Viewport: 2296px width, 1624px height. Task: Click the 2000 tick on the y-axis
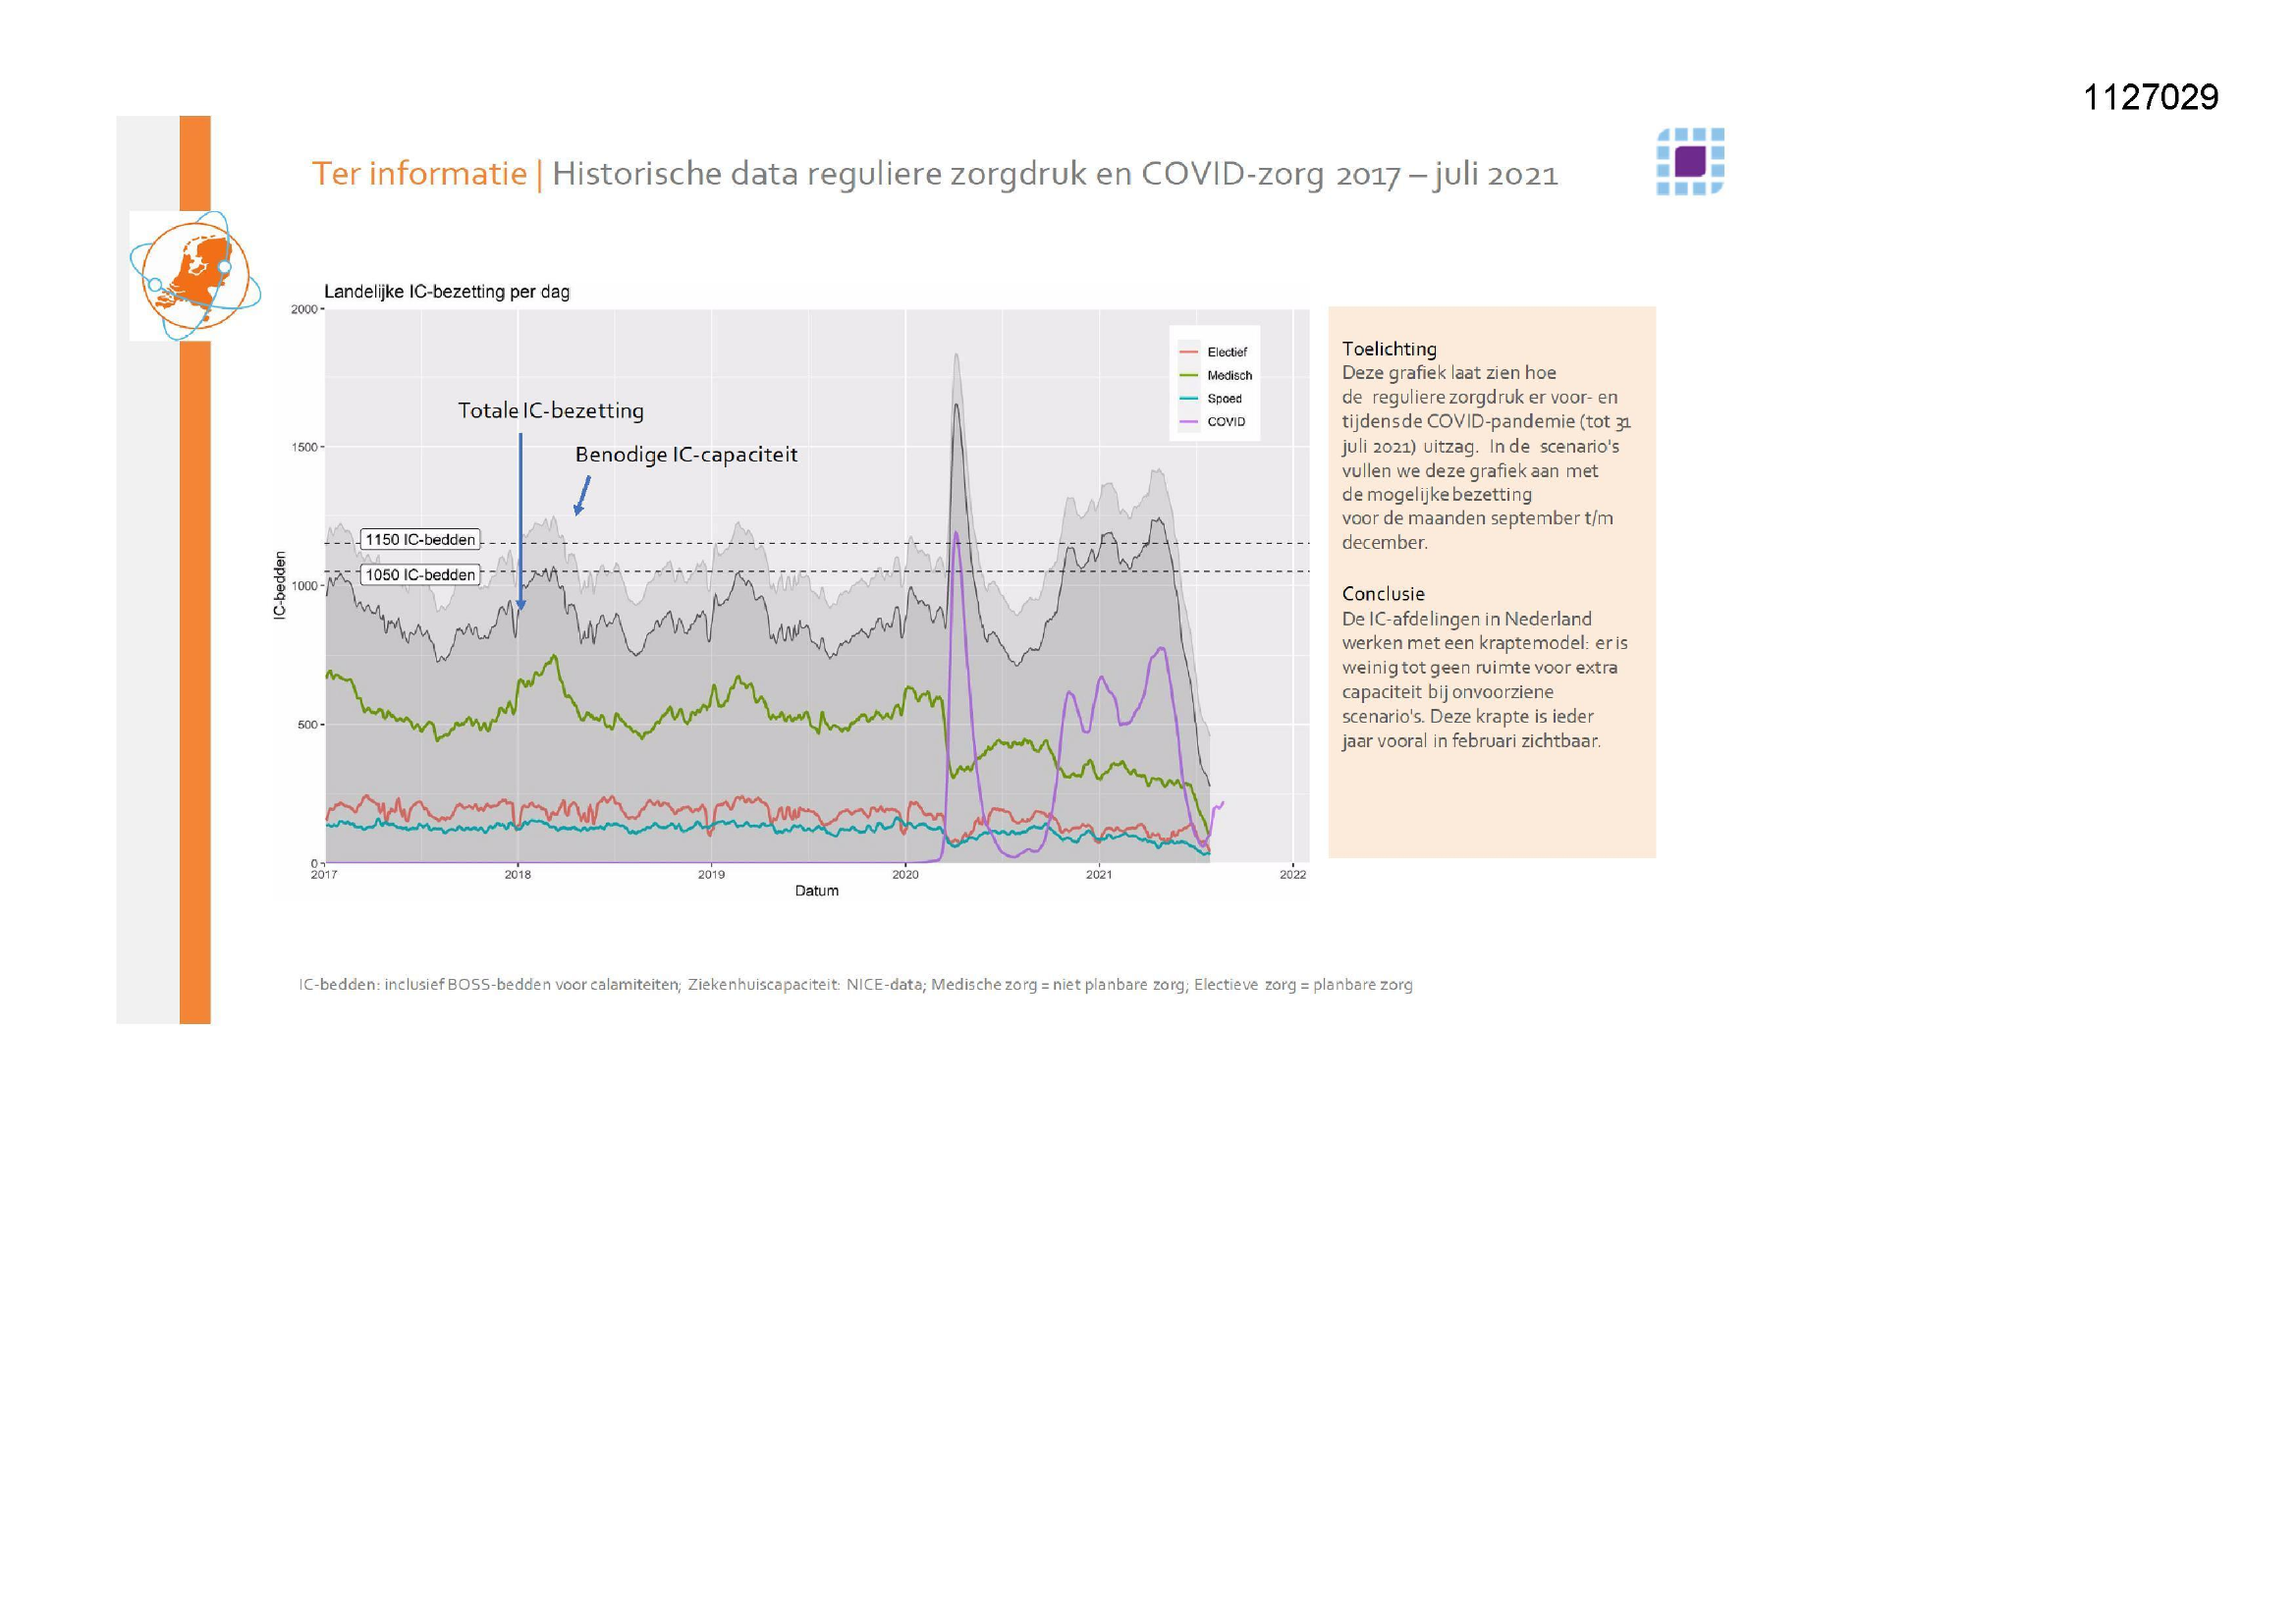point(304,309)
